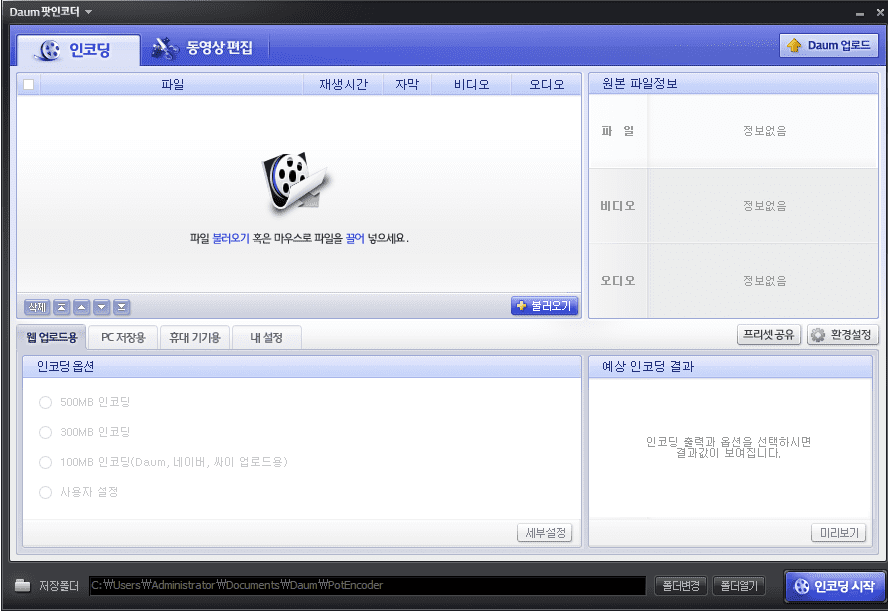Click the 세부설정 button

[x=545, y=533]
